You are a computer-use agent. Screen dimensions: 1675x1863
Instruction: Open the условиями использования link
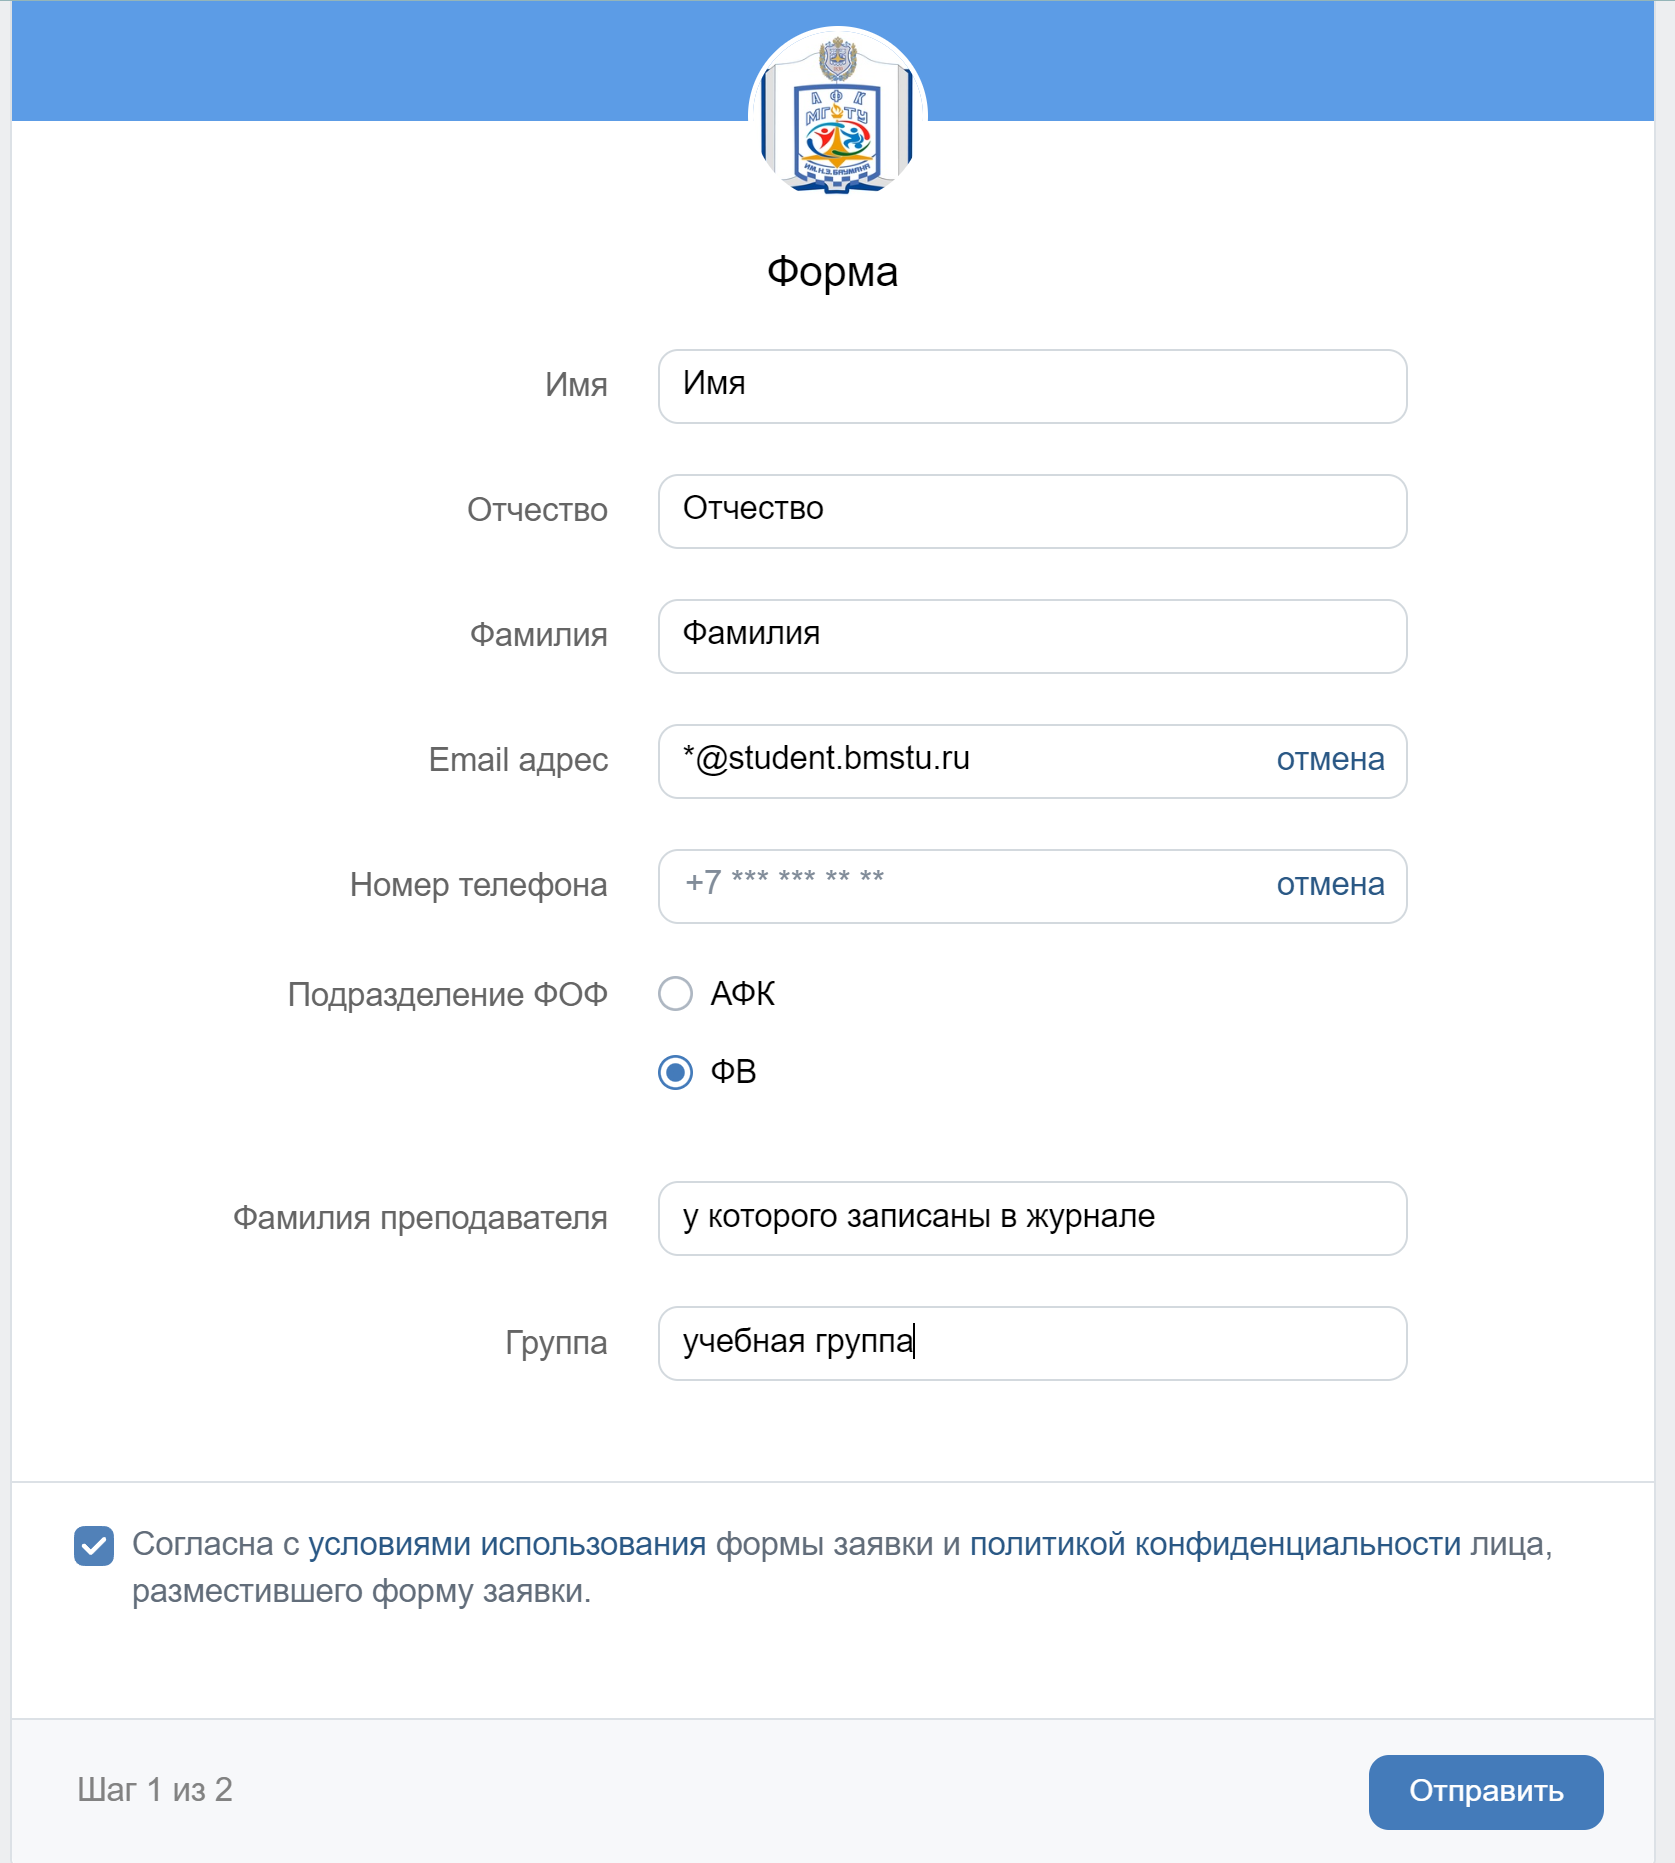[x=507, y=1544]
